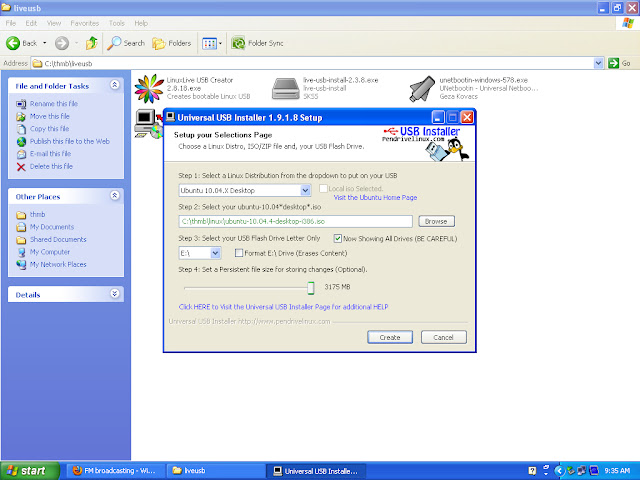Open the Windows Start menu
640x480 pixels.
(29, 471)
